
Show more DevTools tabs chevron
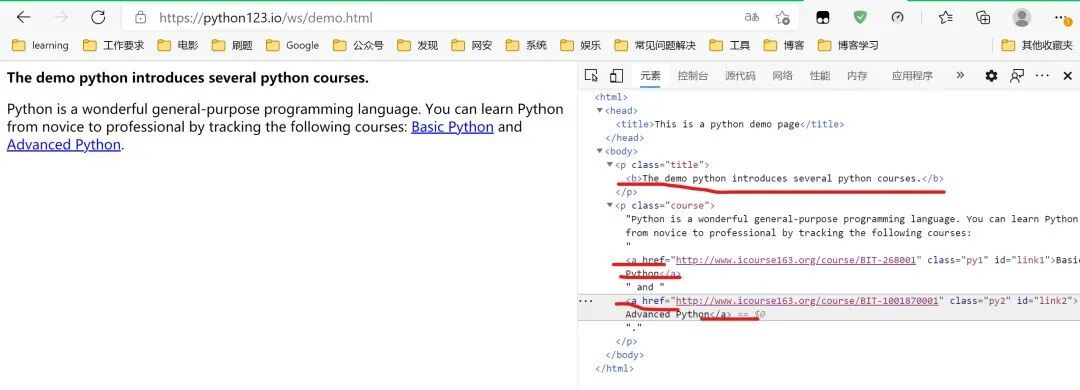pyautogui.click(x=960, y=75)
